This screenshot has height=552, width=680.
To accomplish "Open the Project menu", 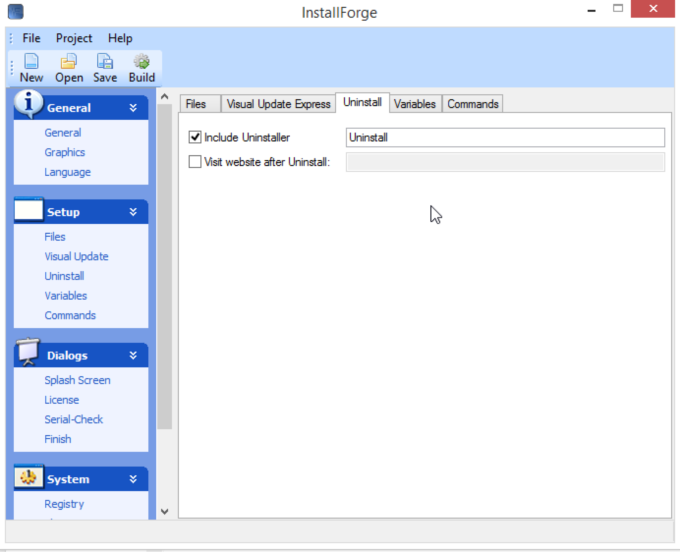I will point(74,38).
